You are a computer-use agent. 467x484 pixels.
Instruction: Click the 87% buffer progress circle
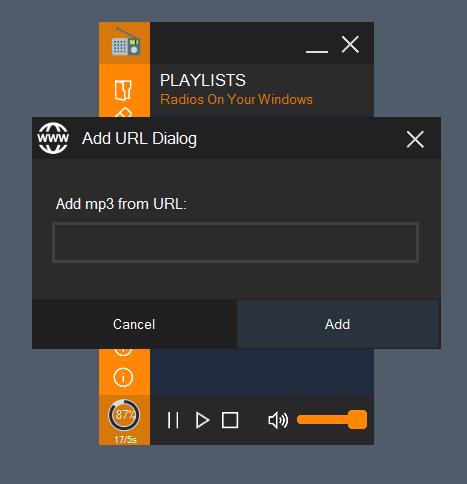pyautogui.click(x=124, y=415)
